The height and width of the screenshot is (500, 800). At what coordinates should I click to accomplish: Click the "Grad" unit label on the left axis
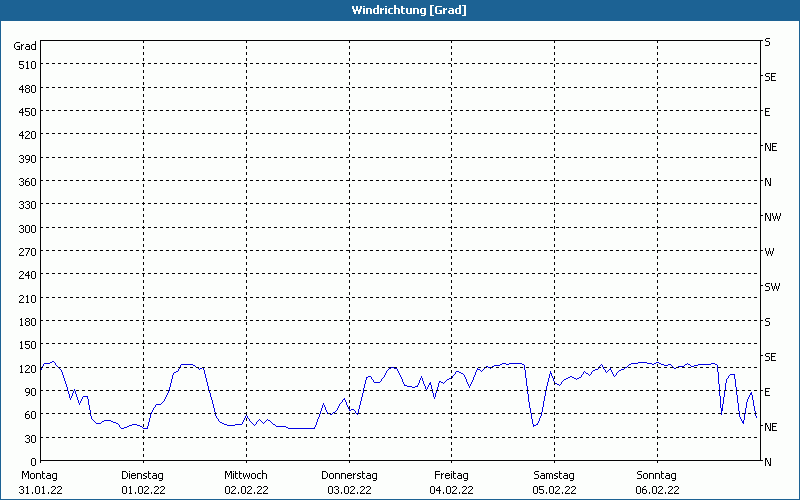click(25, 46)
